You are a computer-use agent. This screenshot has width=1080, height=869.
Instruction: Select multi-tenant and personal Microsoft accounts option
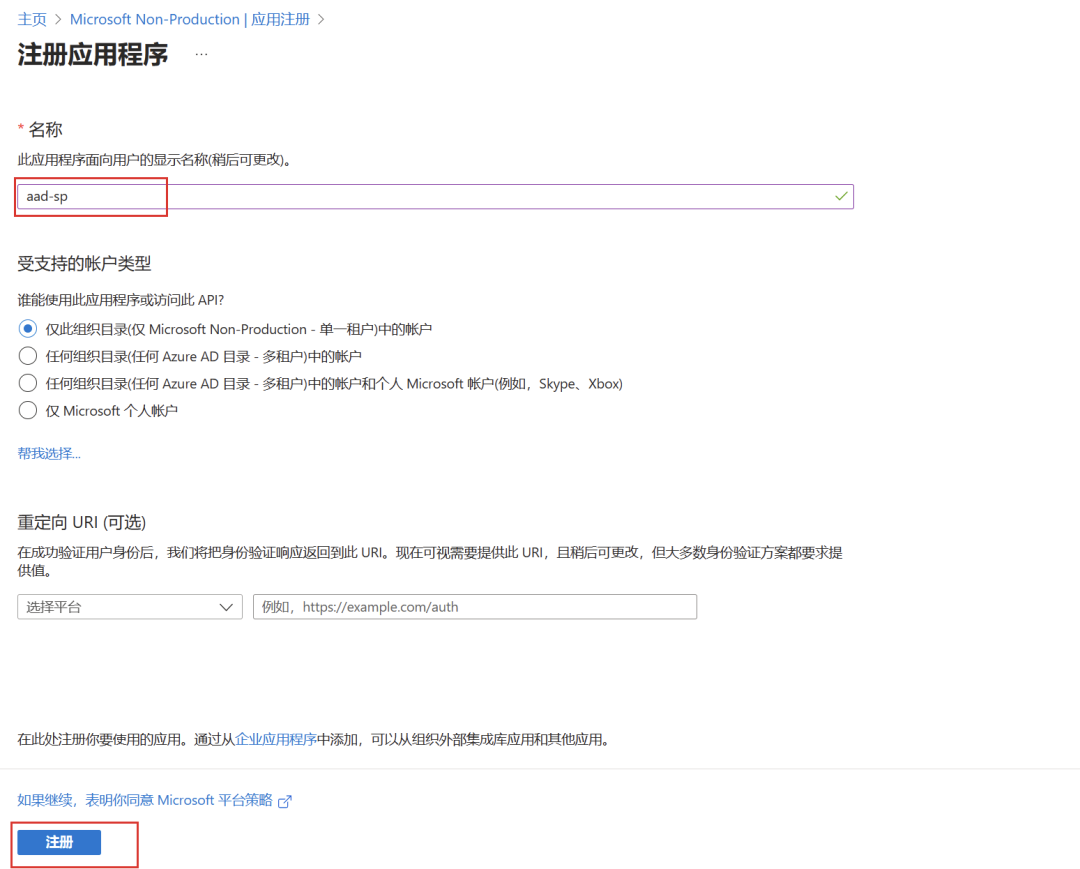pos(28,383)
